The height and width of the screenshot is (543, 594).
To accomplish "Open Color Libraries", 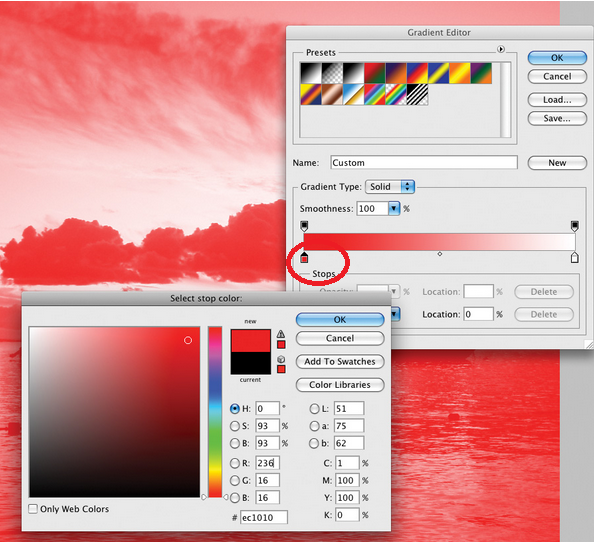I will tap(340, 385).
